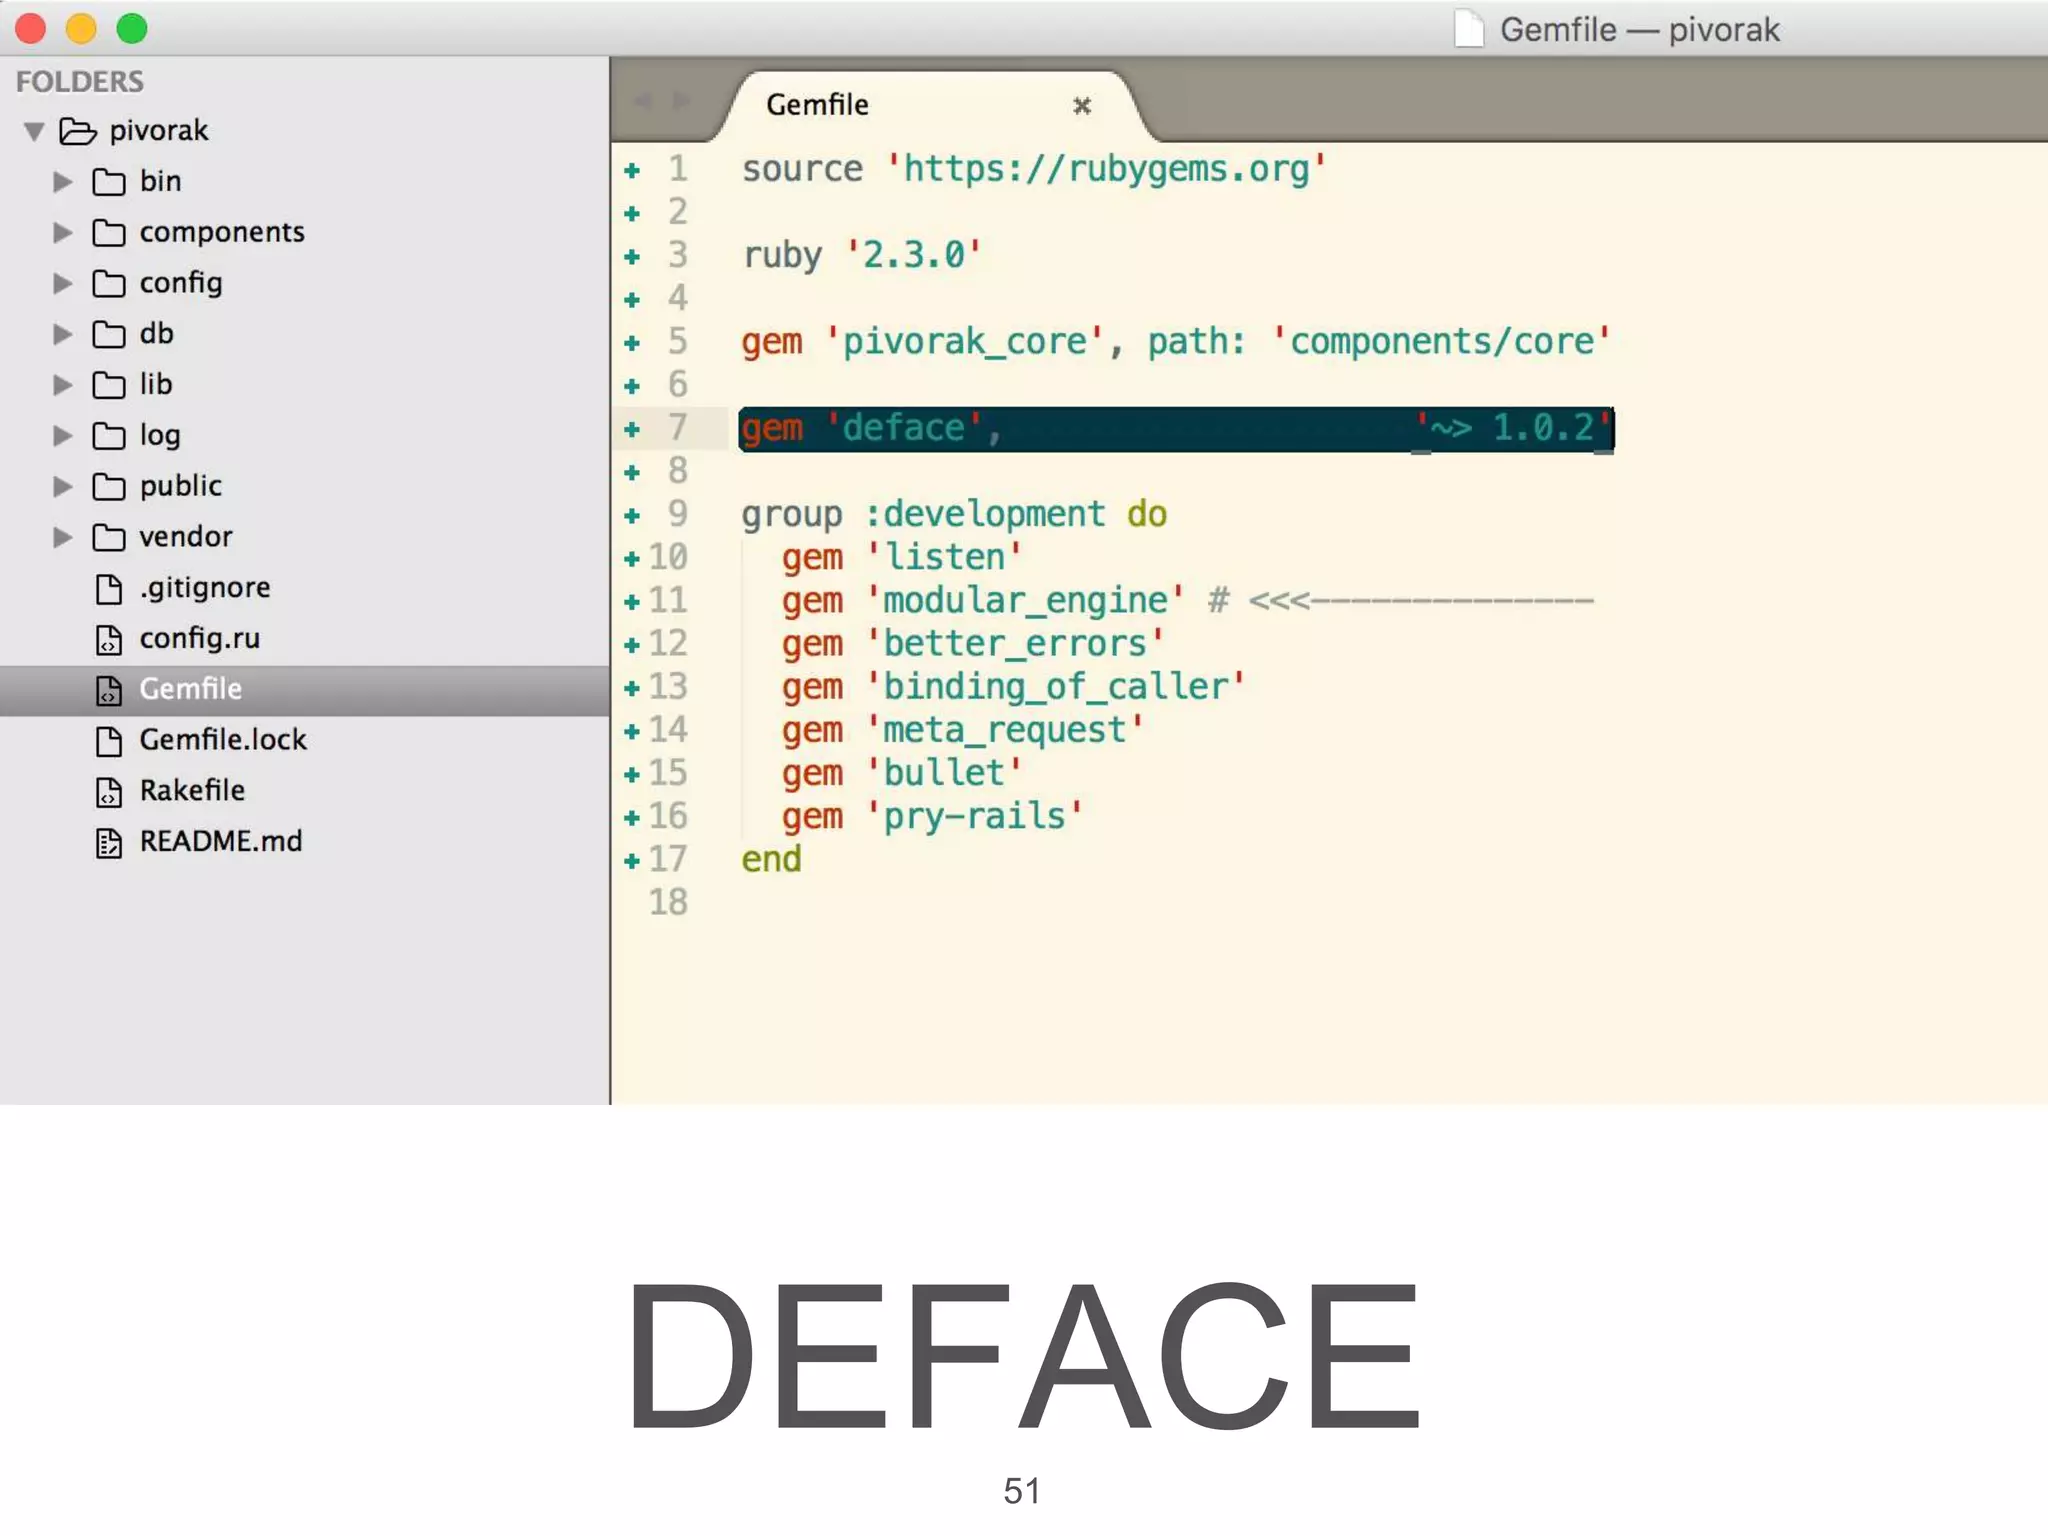The height and width of the screenshot is (1536, 2048).
Task: Click the log folder icon
Action: (109, 436)
